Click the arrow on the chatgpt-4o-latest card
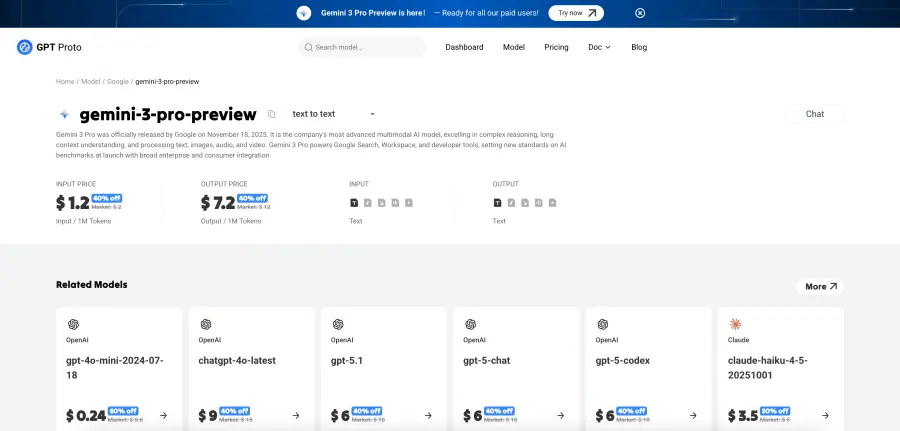This screenshot has width=900, height=431. point(296,415)
